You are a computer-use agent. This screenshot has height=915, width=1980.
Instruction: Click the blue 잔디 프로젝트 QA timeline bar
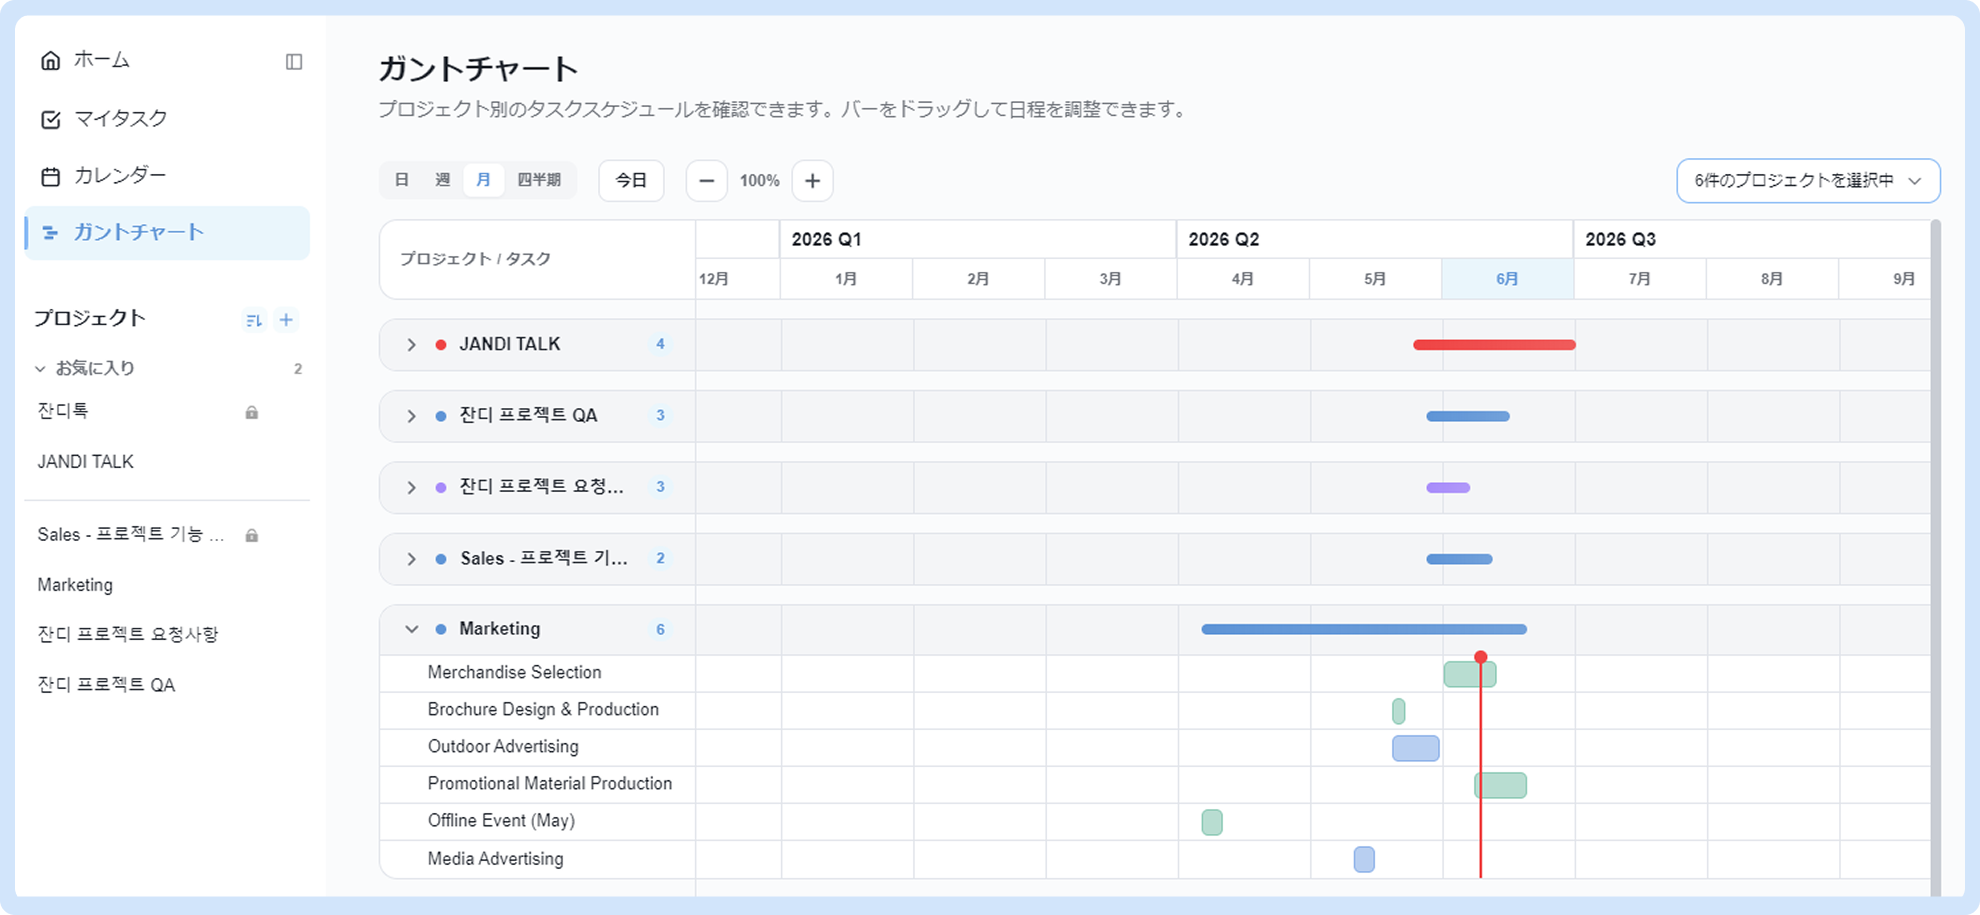[x=1468, y=416]
